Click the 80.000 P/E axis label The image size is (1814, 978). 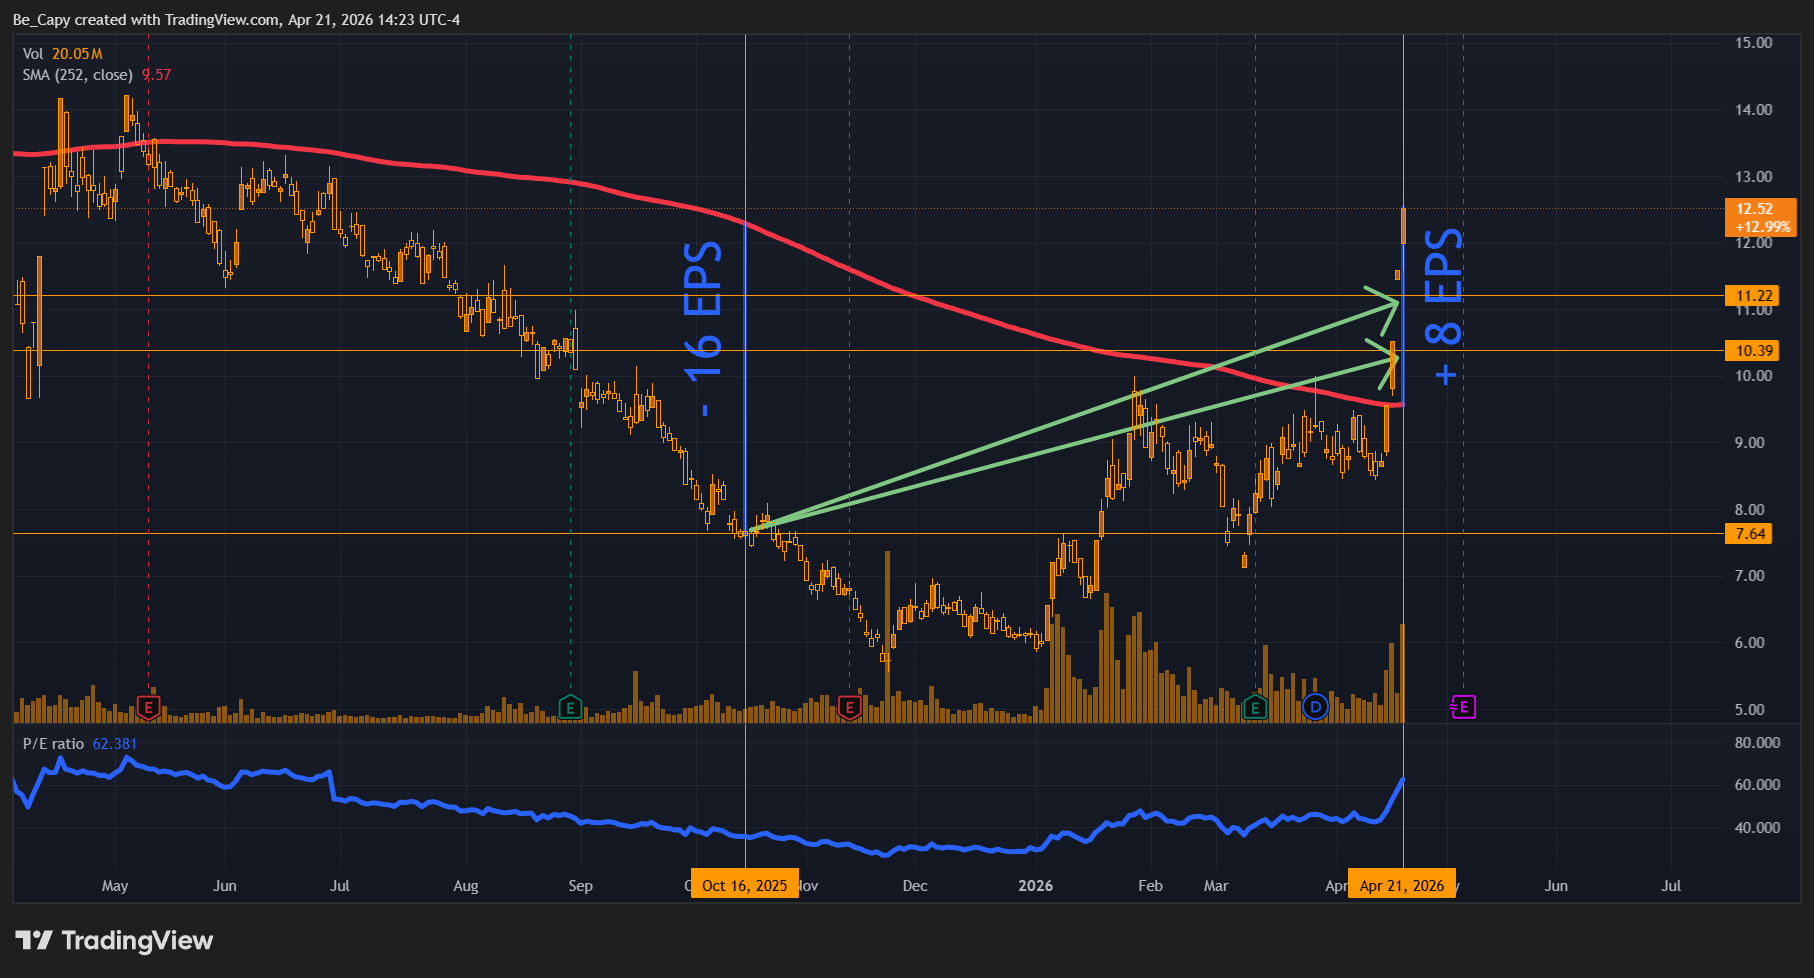[1757, 743]
